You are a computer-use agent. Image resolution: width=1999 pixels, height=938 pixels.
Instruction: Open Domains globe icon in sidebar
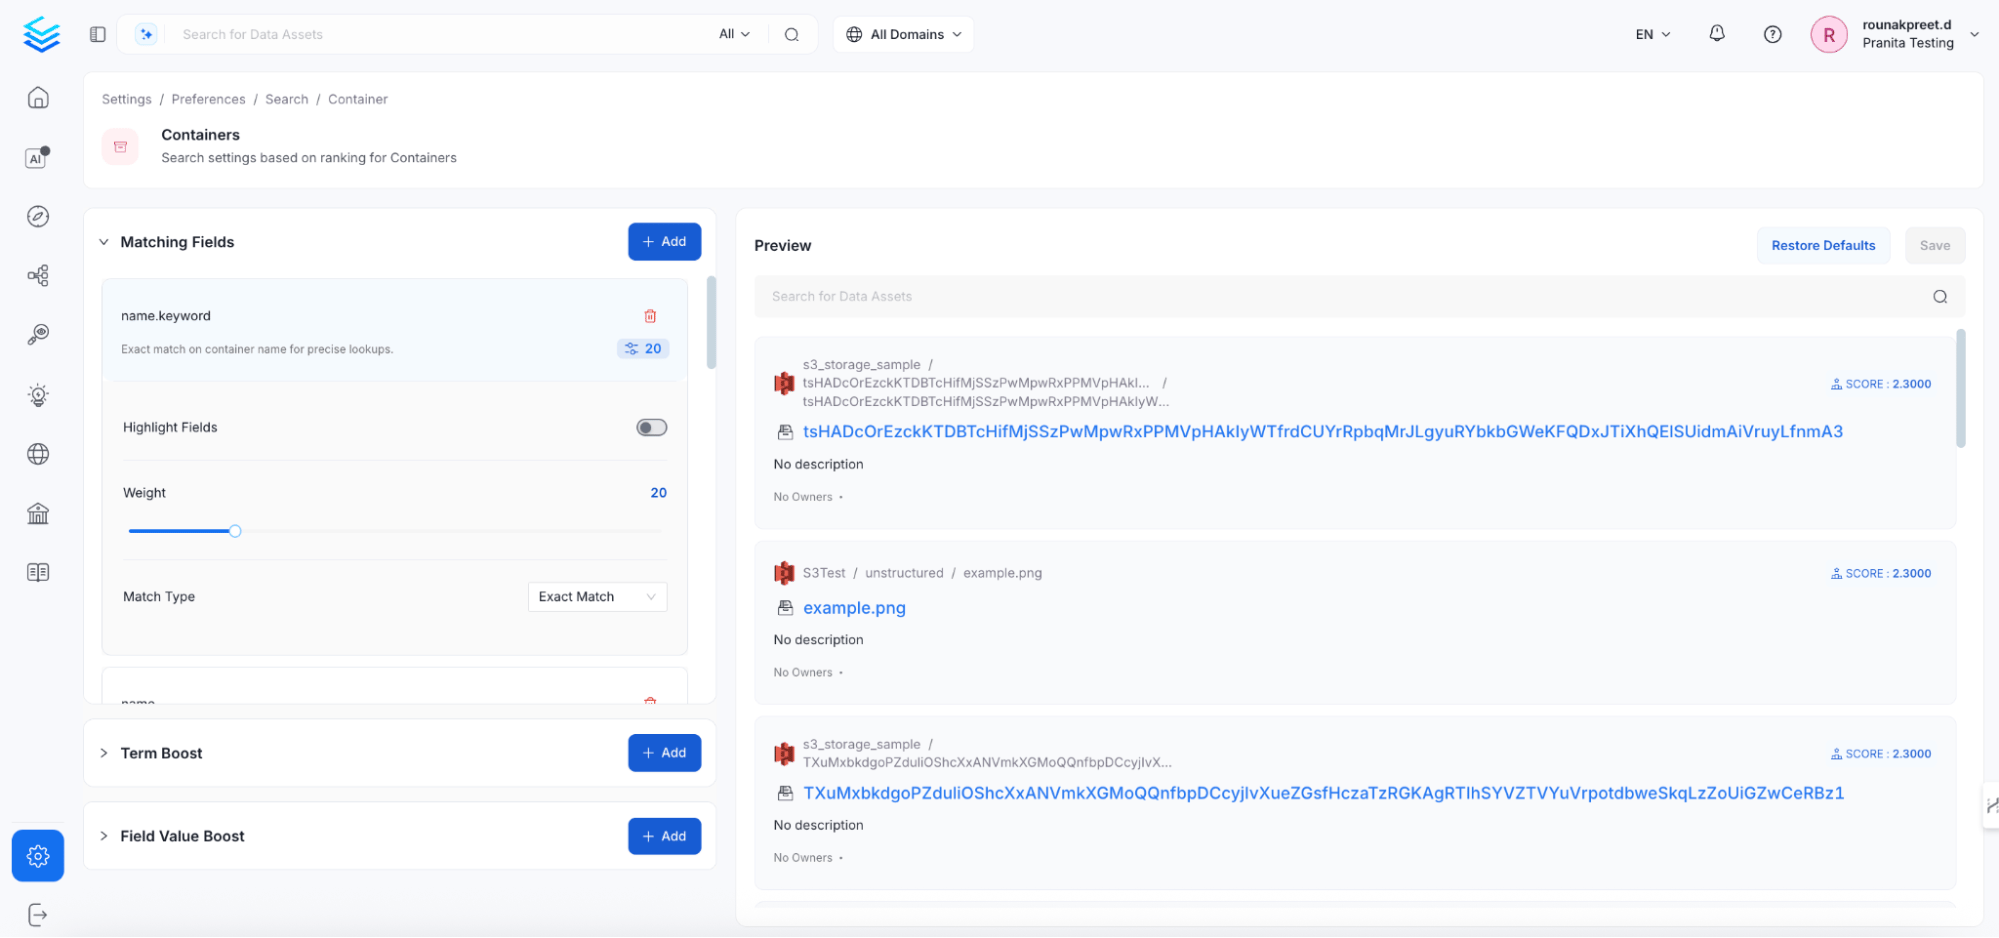click(x=38, y=454)
